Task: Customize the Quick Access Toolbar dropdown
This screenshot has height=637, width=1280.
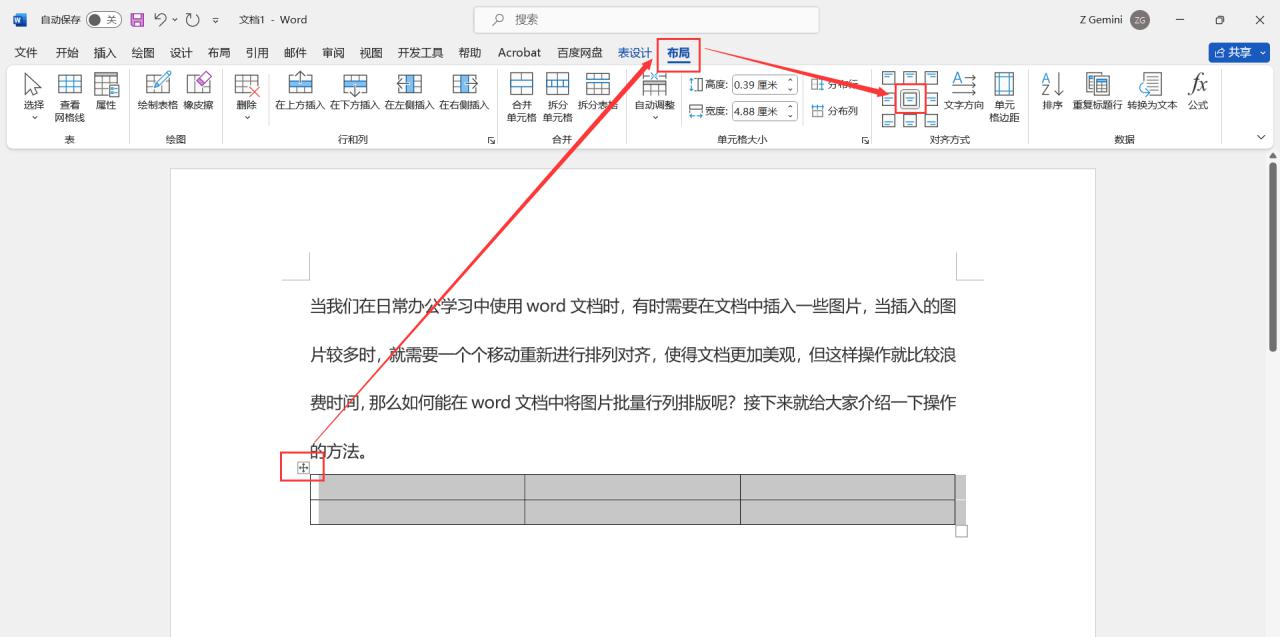Action: [215, 20]
